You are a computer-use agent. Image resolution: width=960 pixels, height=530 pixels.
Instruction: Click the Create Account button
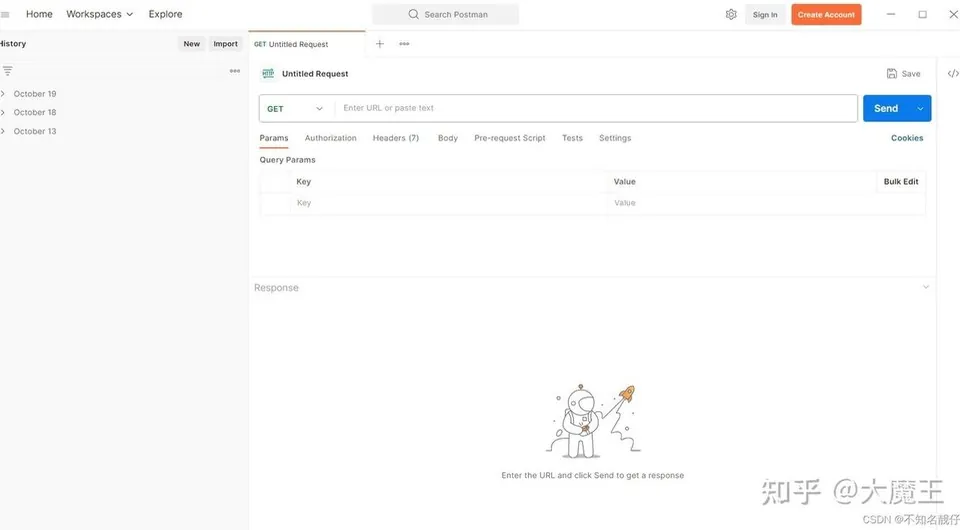(x=826, y=15)
